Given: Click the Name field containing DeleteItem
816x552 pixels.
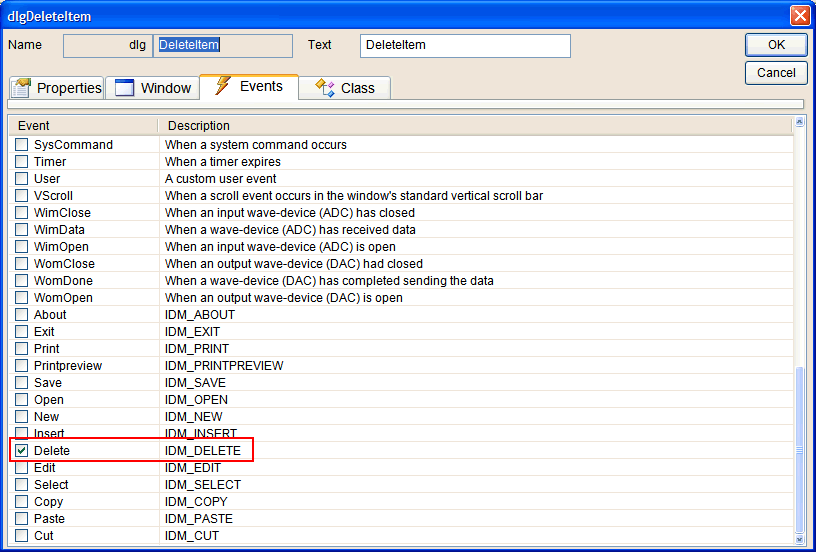Looking at the screenshot, I should point(223,45).
